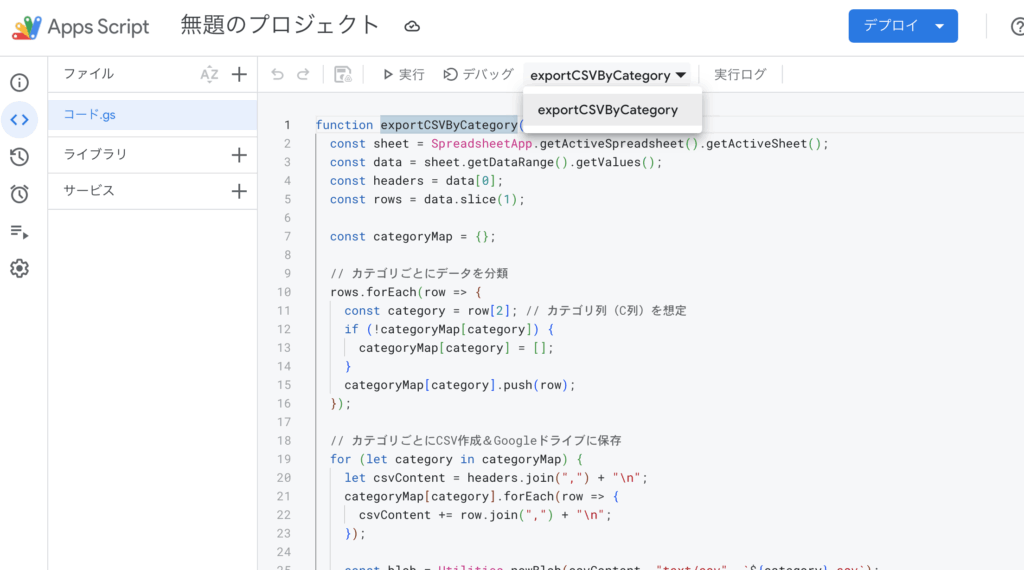
Task: Add a library using the plus icon
Action: [239, 155]
